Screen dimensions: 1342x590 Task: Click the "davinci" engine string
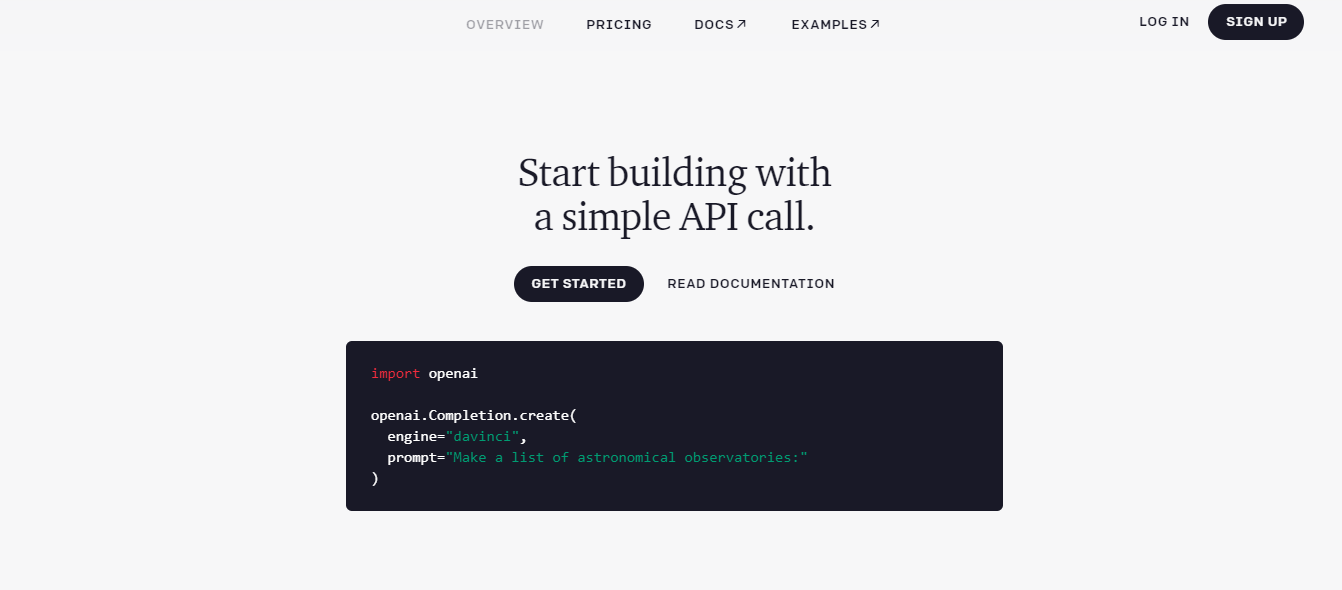(482, 436)
